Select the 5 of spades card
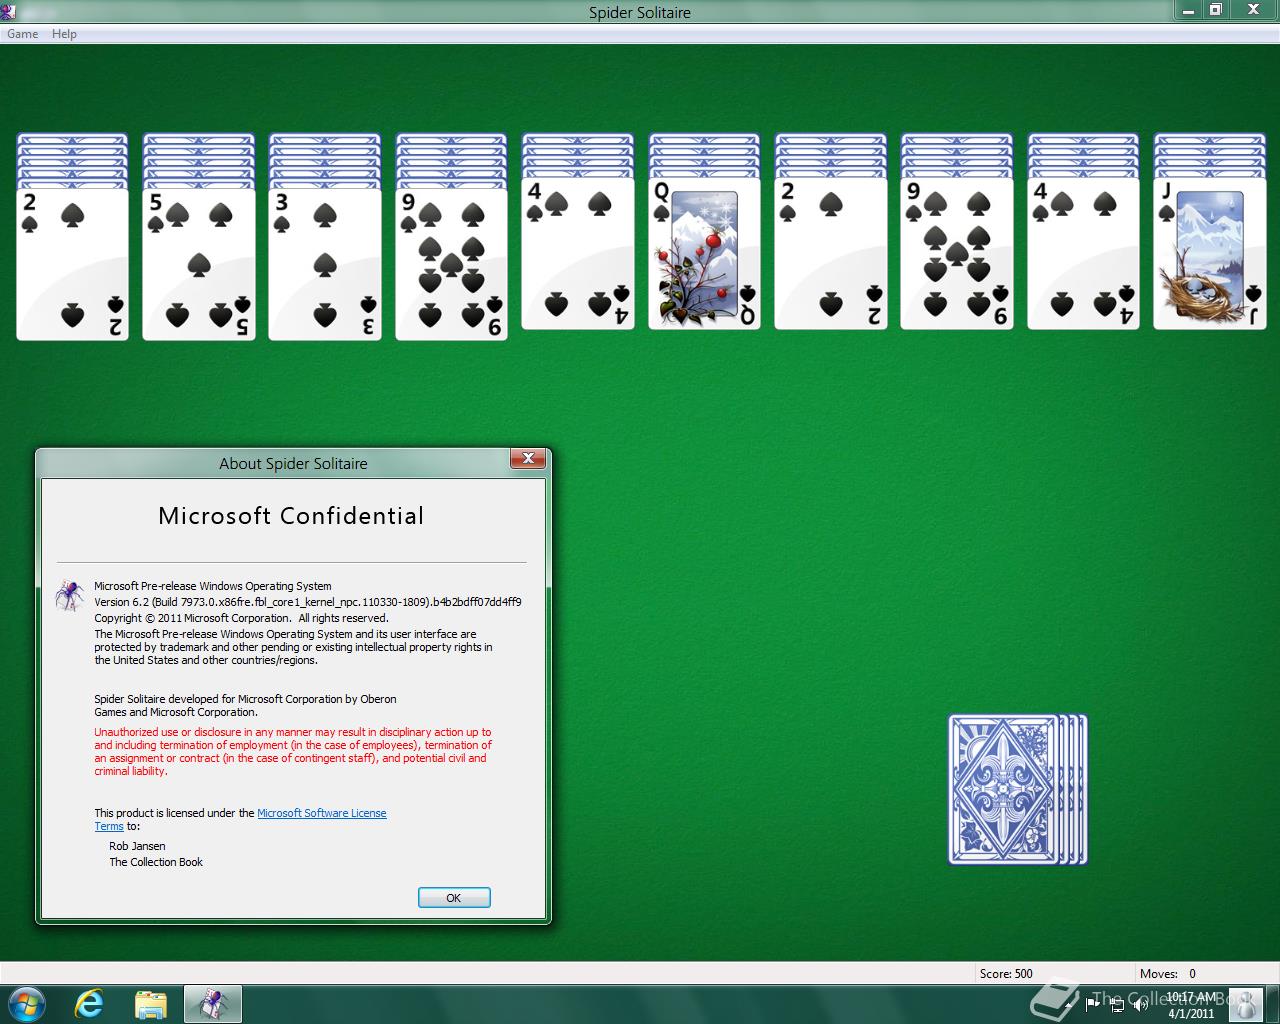The height and width of the screenshot is (1024, 1280). [x=199, y=264]
